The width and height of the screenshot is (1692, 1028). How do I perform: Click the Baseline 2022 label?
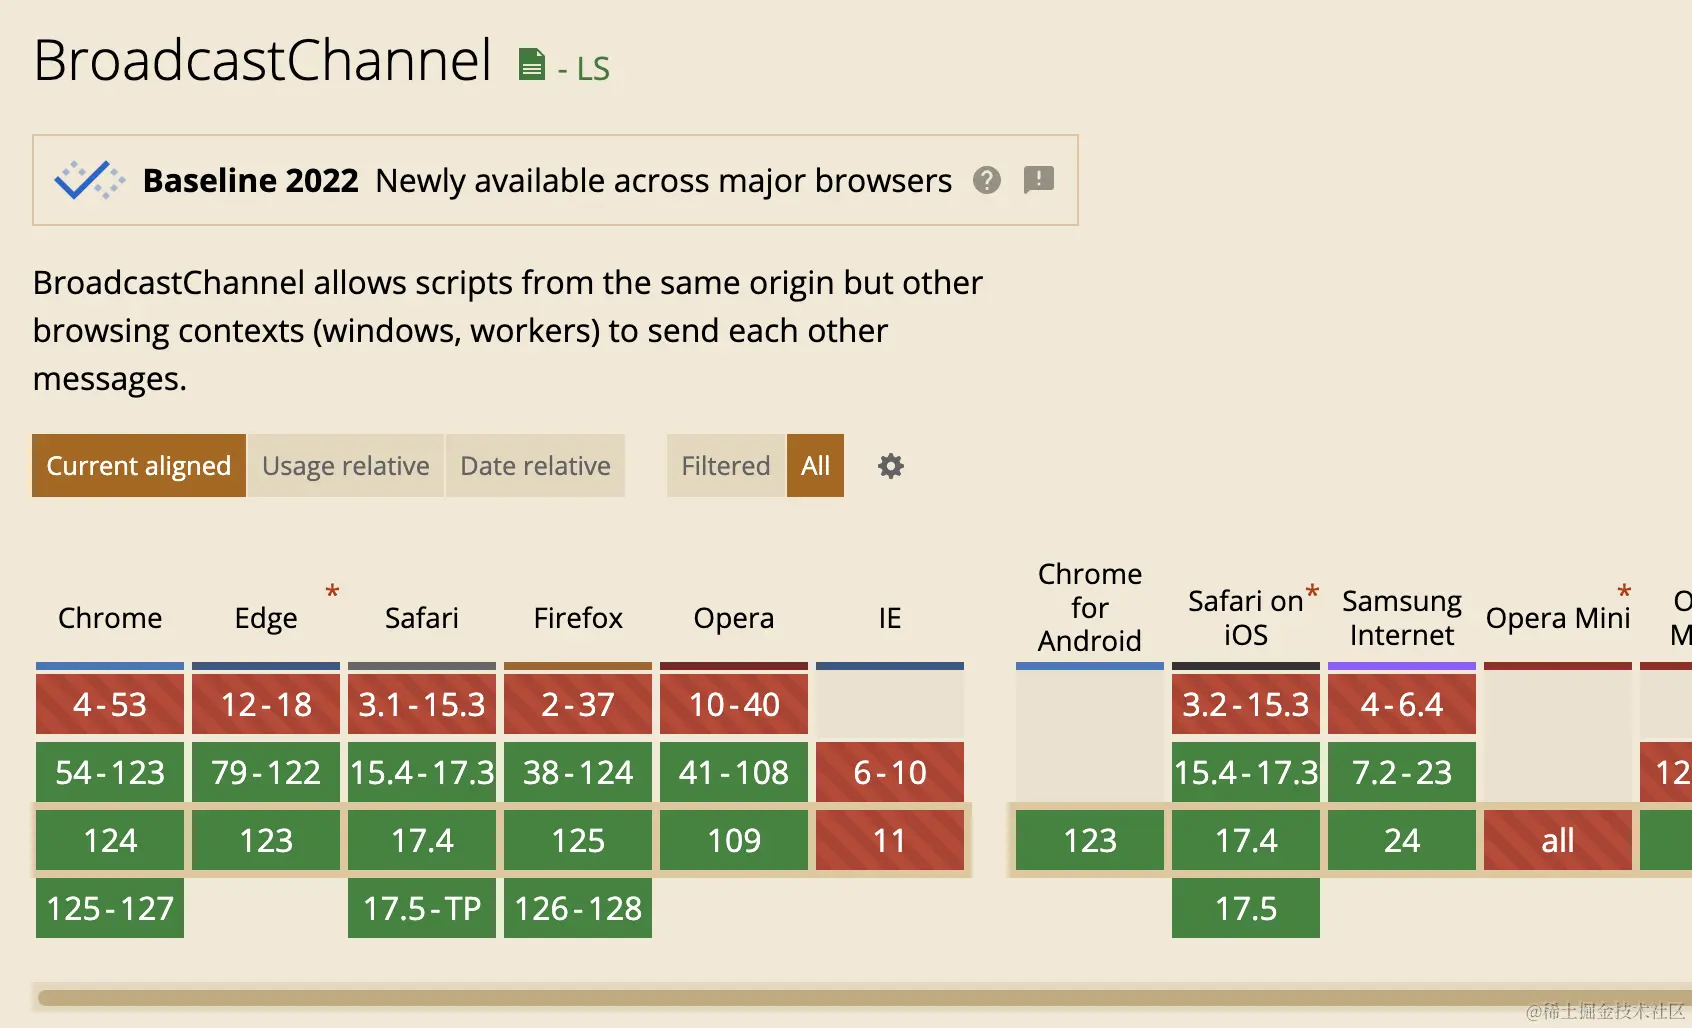(251, 181)
